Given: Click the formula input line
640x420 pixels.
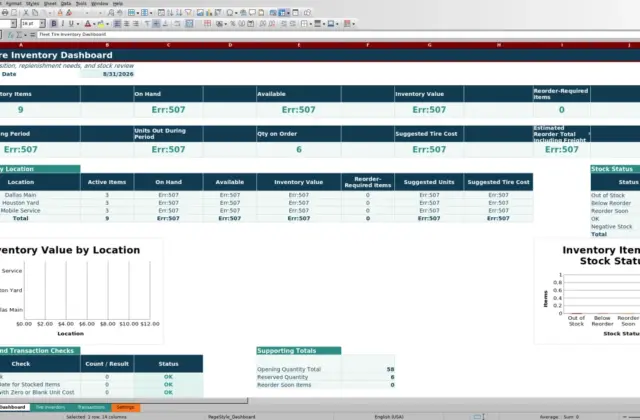Looking at the screenshot, I should (338, 35).
